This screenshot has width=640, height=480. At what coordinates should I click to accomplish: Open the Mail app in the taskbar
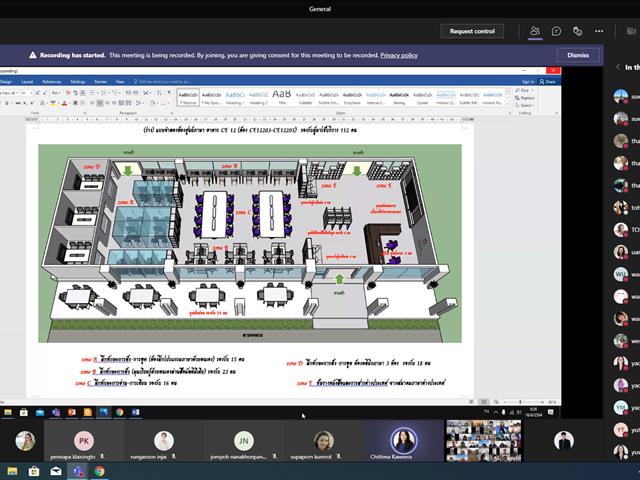point(56,471)
